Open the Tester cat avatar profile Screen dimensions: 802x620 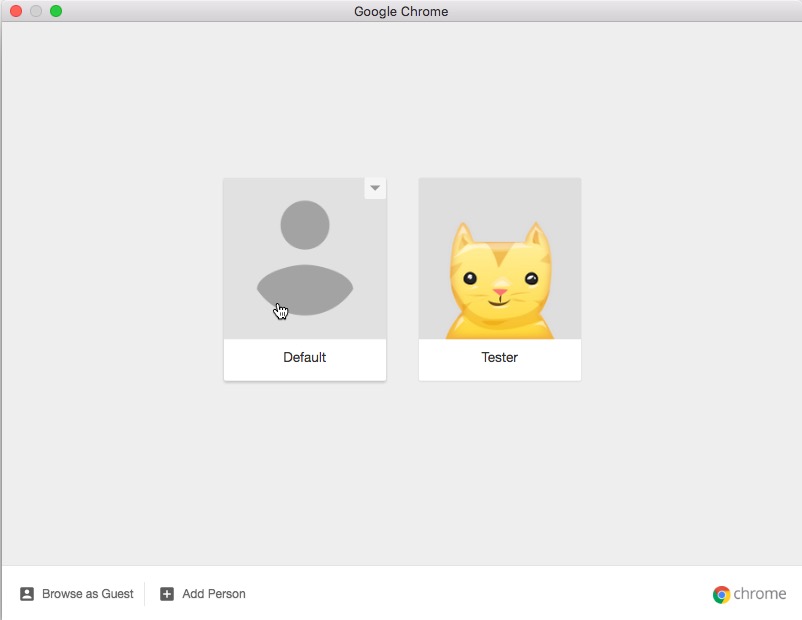tap(500, 258)
